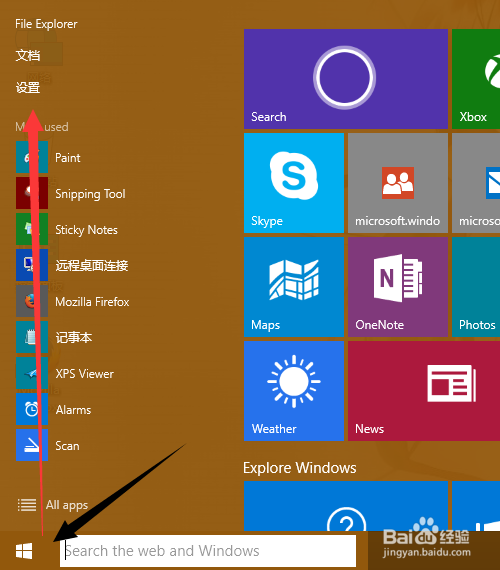Click the Snipping Tool label

point(90,194)
